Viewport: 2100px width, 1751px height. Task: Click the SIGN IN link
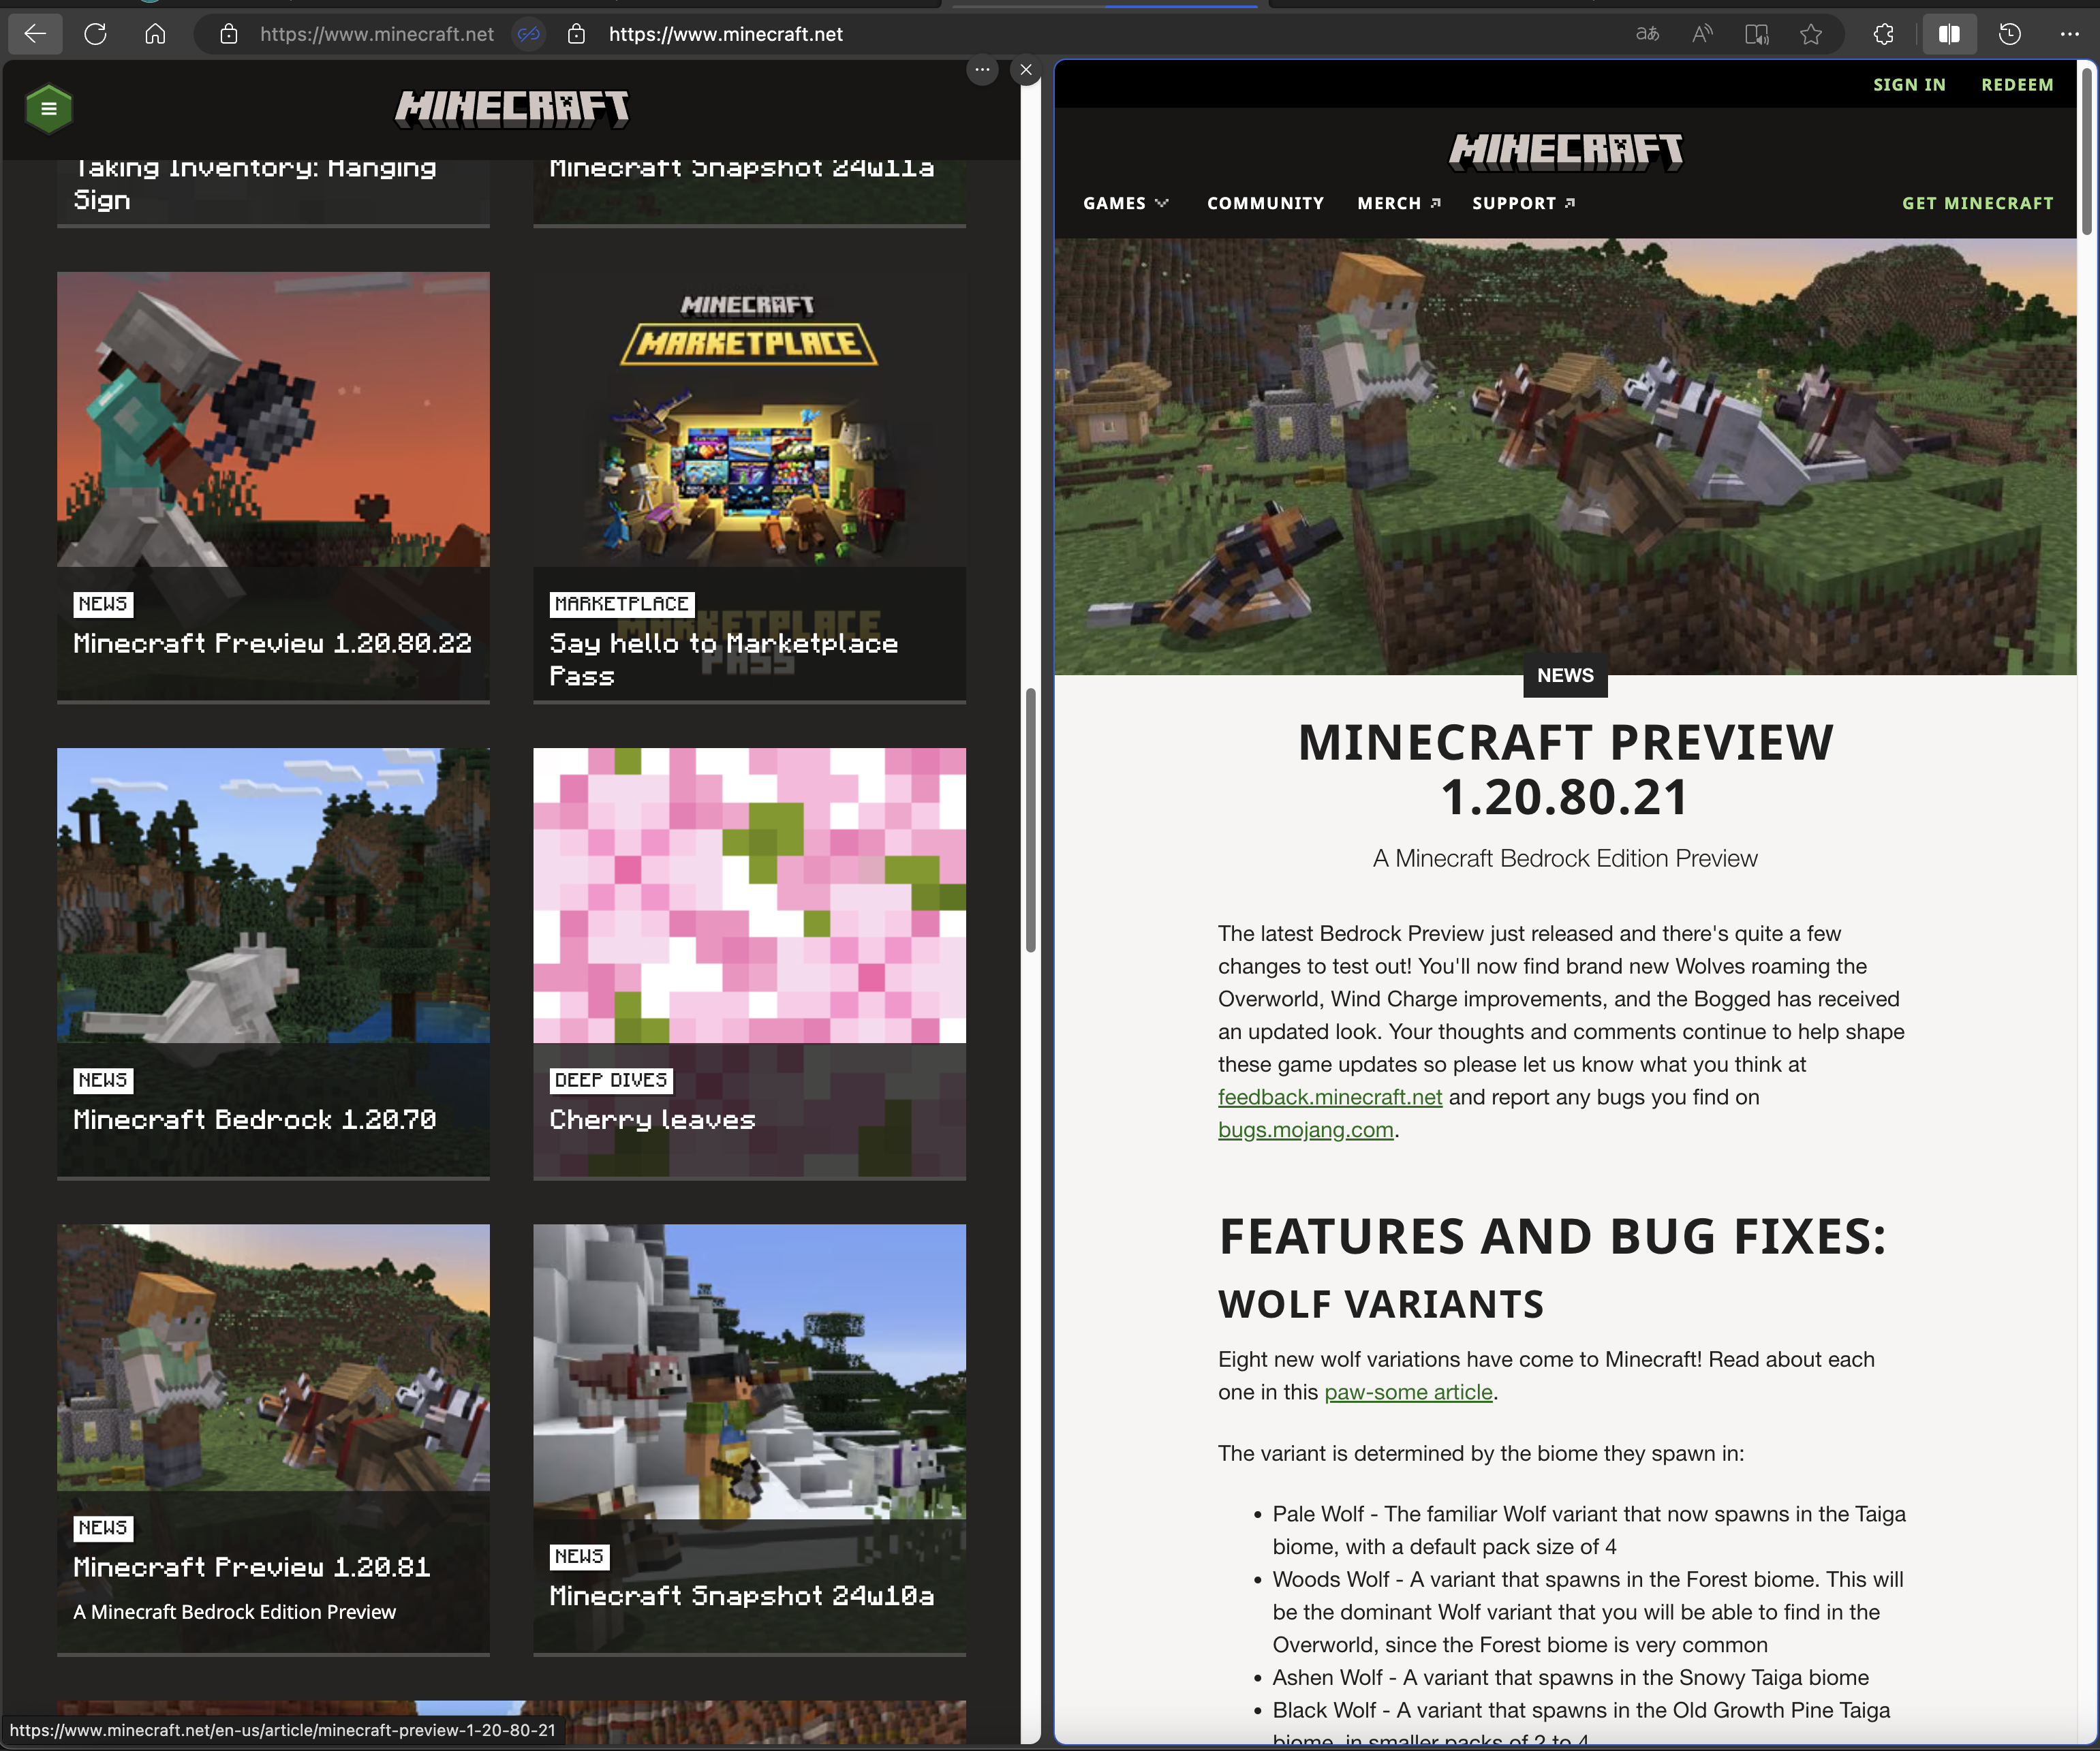pyautogui.click(x=1909, y=85)
